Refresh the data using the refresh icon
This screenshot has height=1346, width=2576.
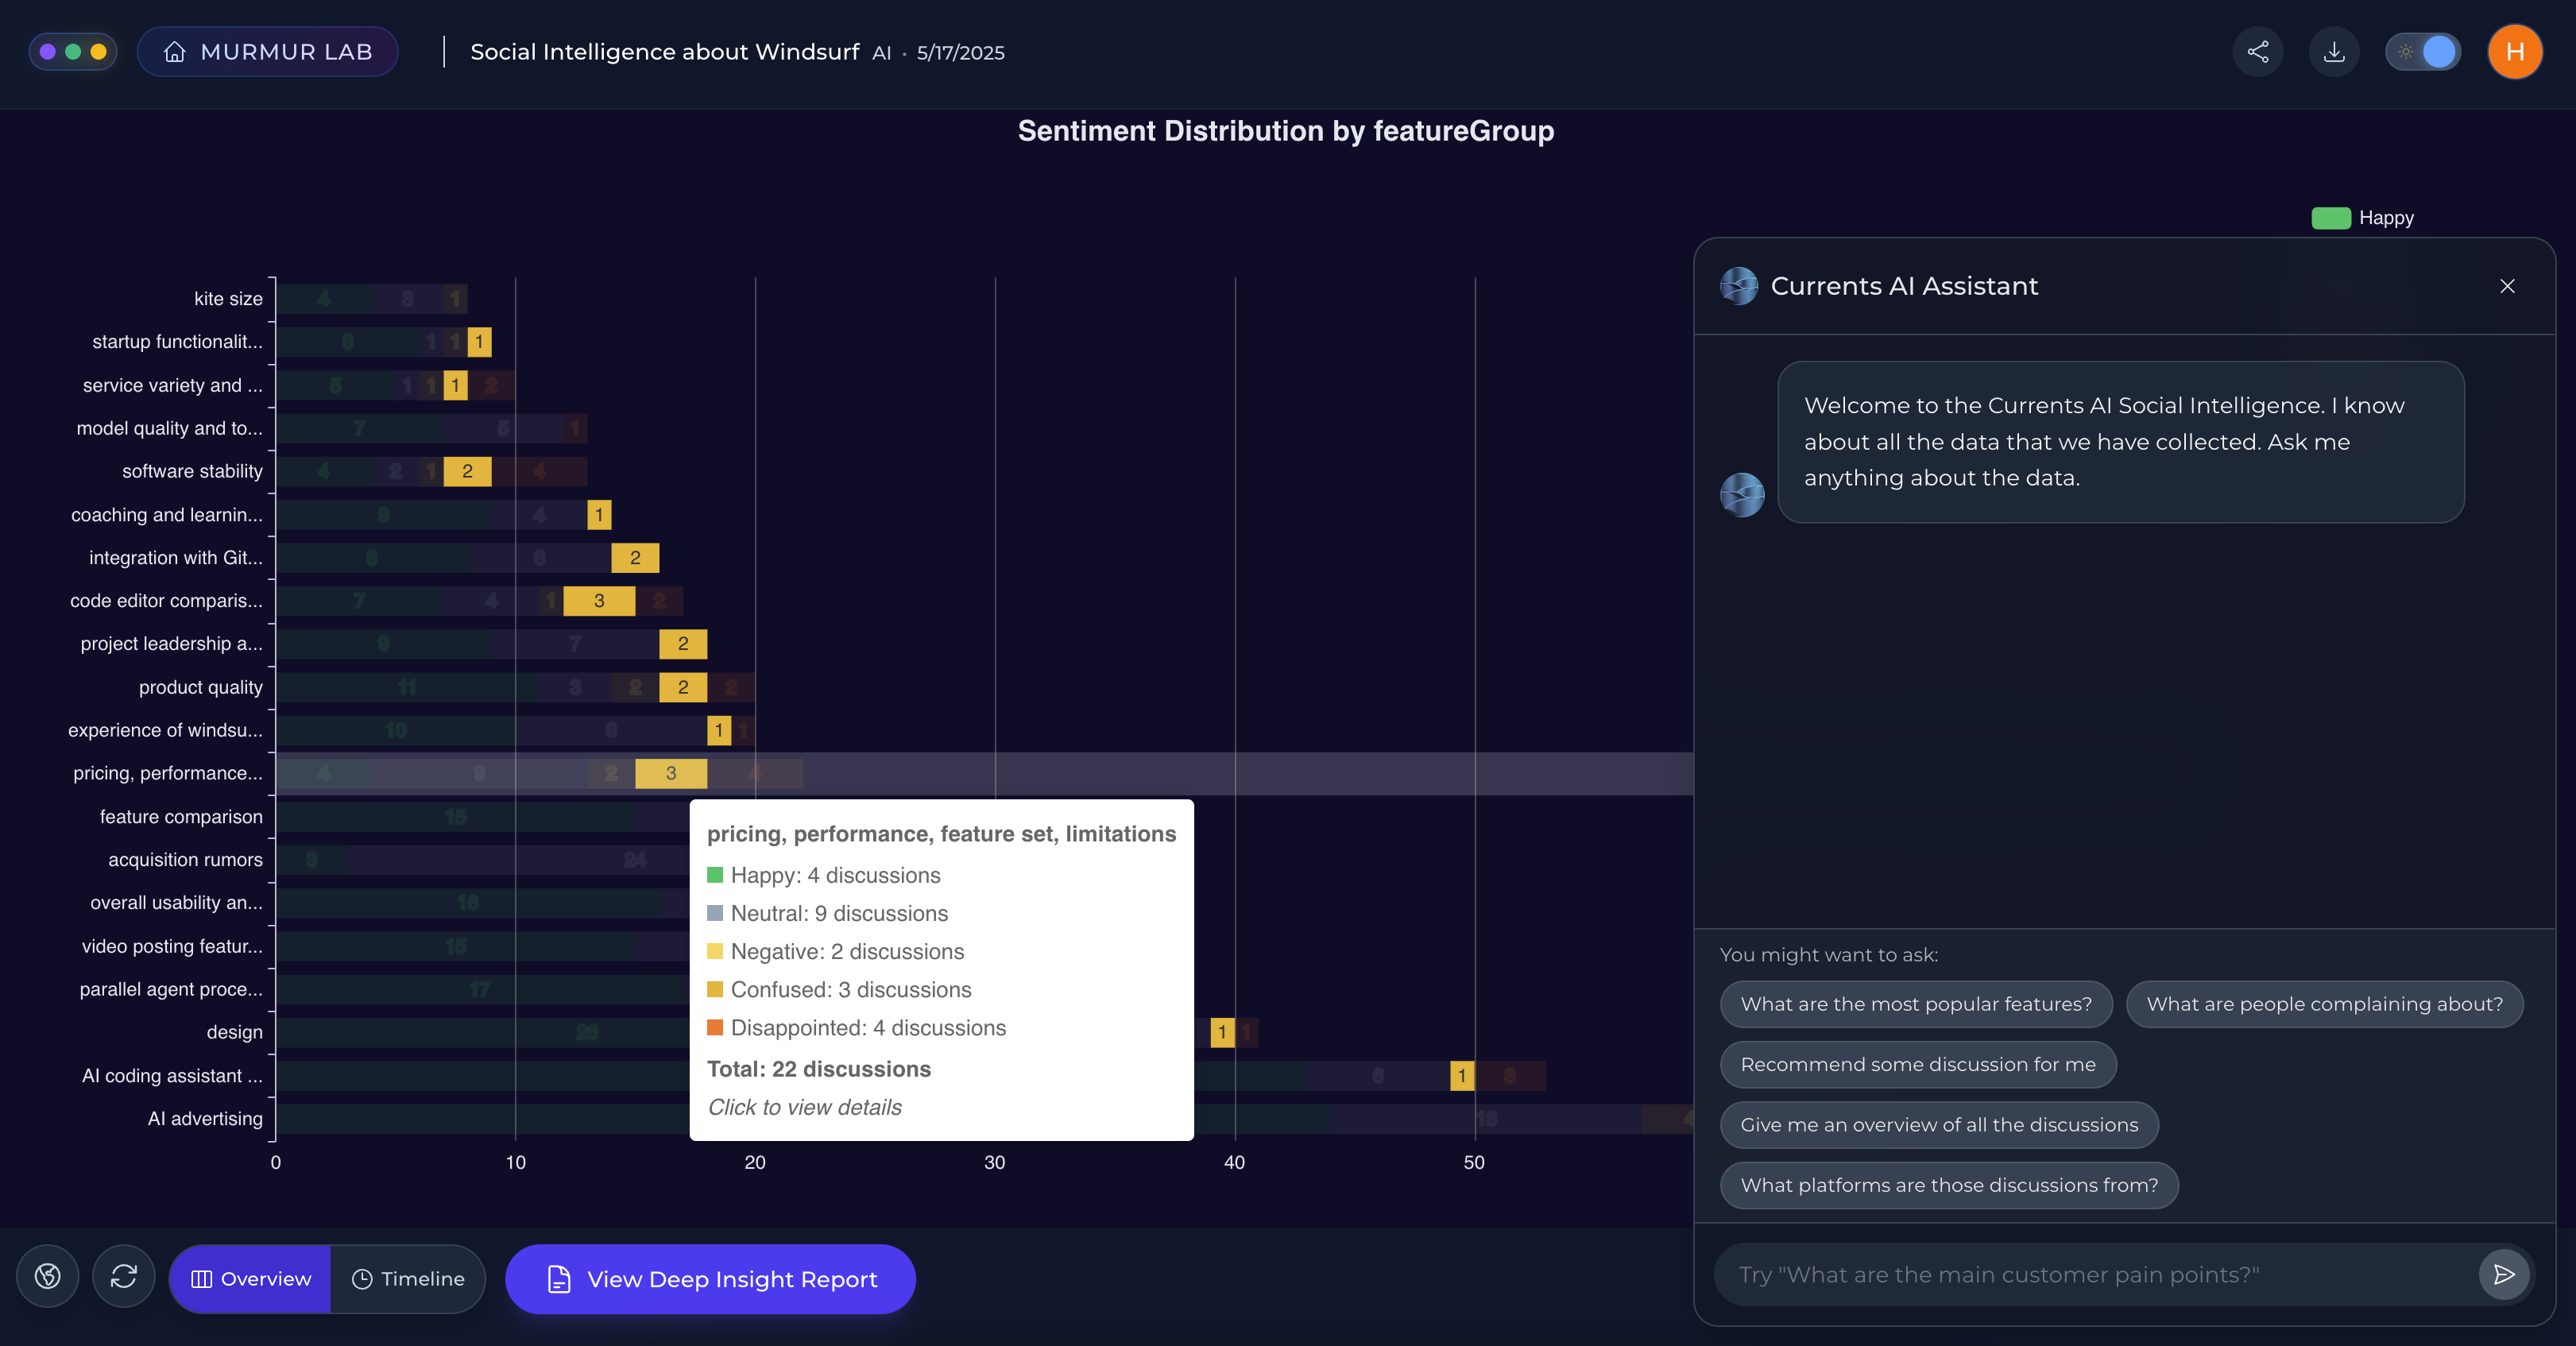click(124, 1277)
